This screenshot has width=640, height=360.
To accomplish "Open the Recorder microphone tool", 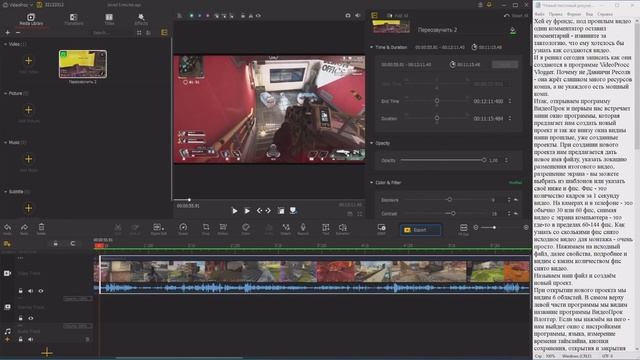I will [x=303, y=227].
